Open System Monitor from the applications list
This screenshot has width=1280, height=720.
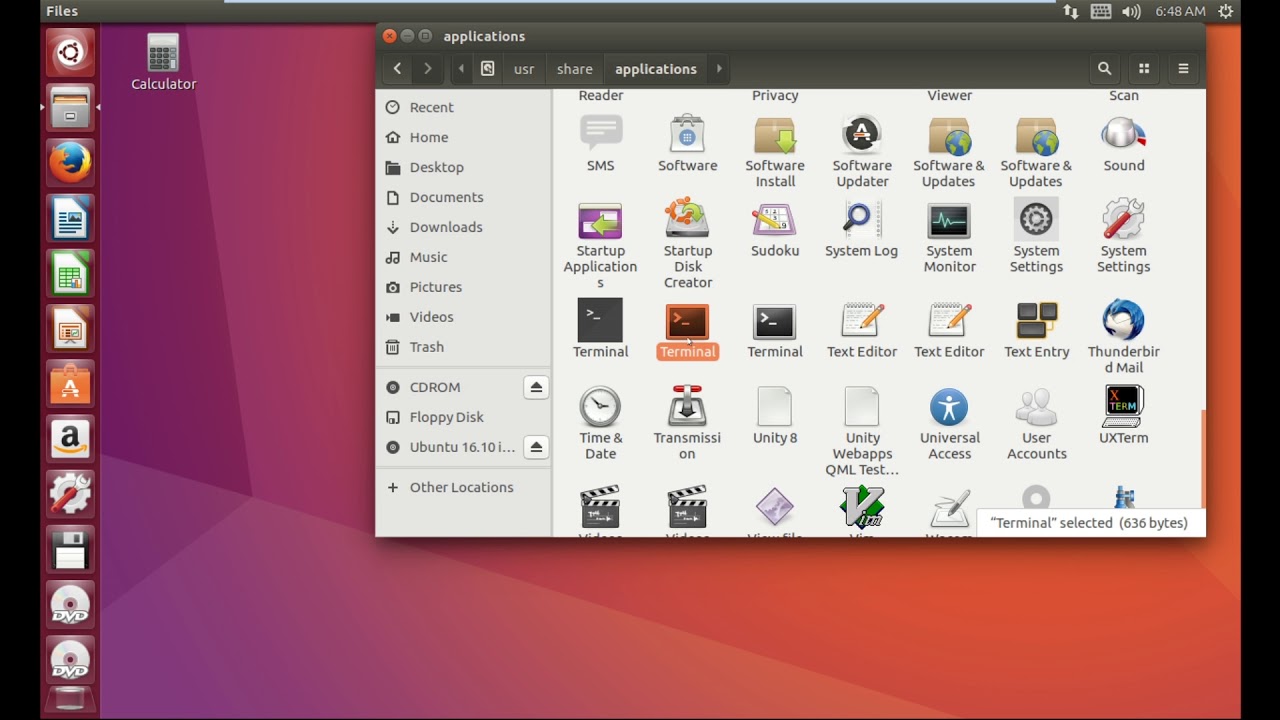click(x=948, y=222)
